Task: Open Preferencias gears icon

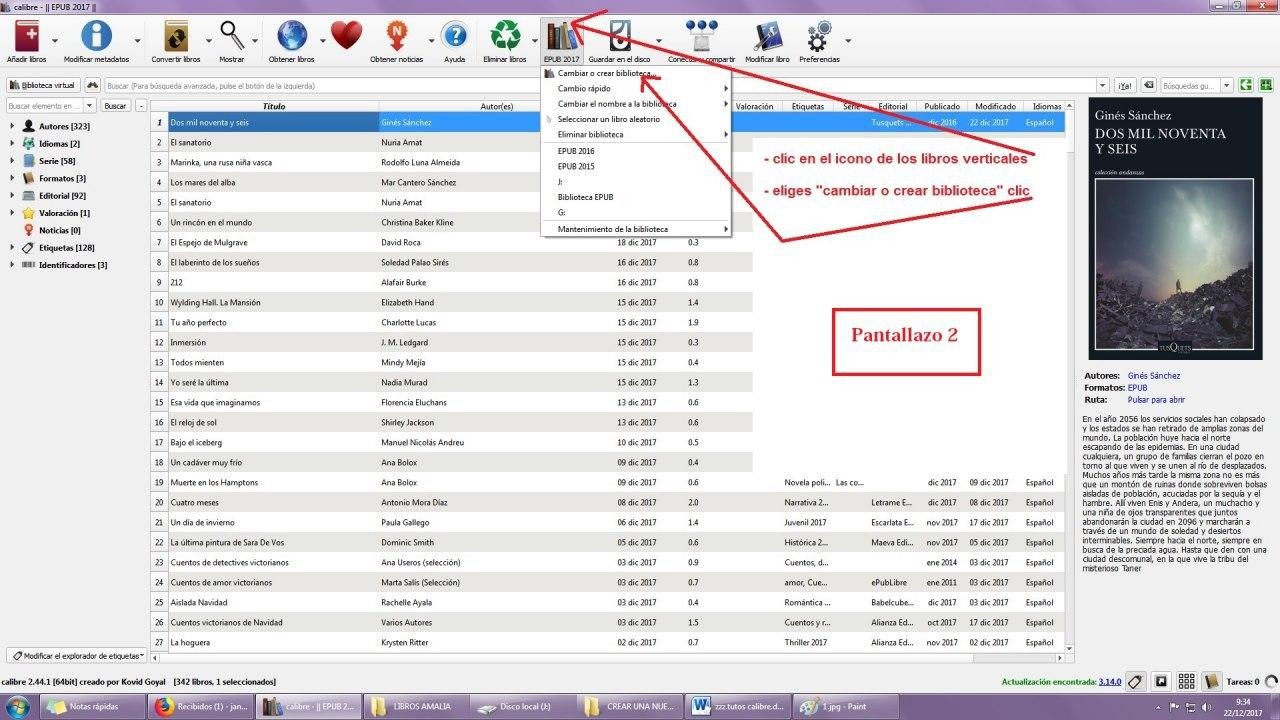Action: point(819,38)
